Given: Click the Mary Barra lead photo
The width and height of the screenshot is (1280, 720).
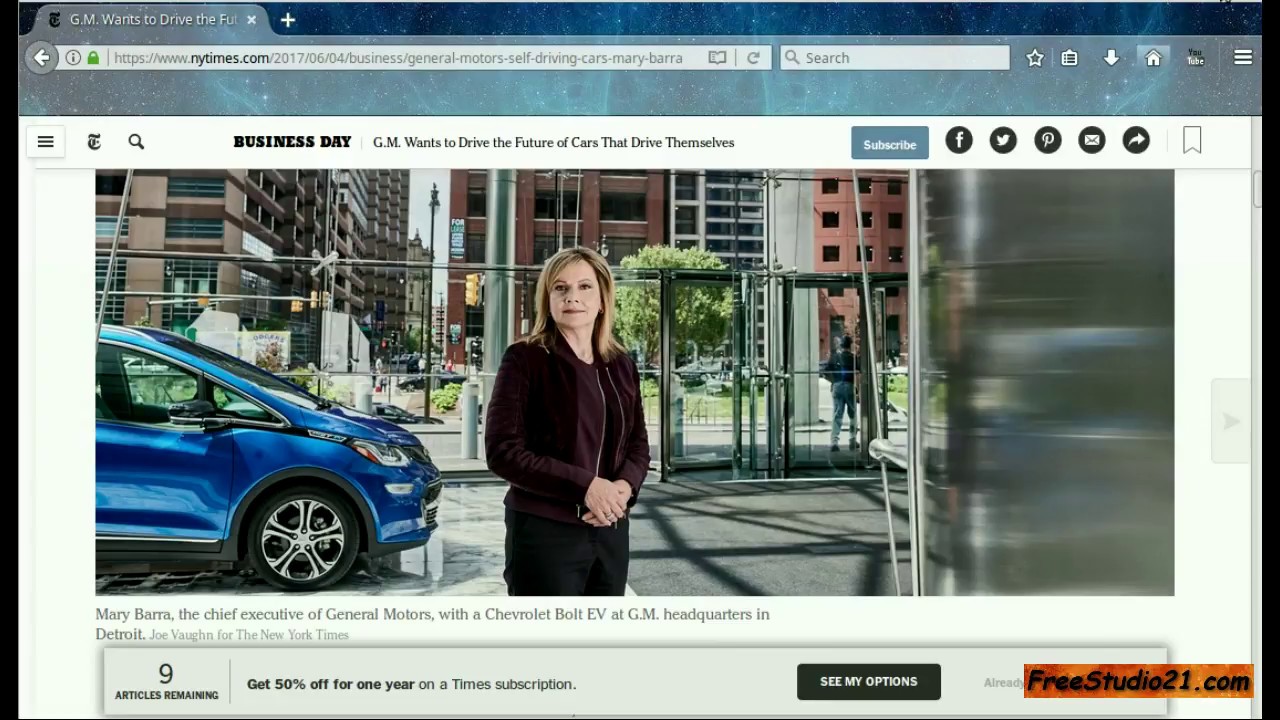Looking at the screenshot, I should click(x=634, y=382).
